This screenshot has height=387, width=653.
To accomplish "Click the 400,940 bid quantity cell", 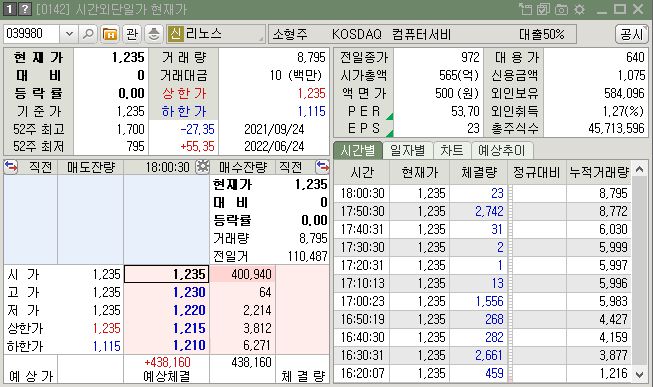I will [x=242, y=274].
